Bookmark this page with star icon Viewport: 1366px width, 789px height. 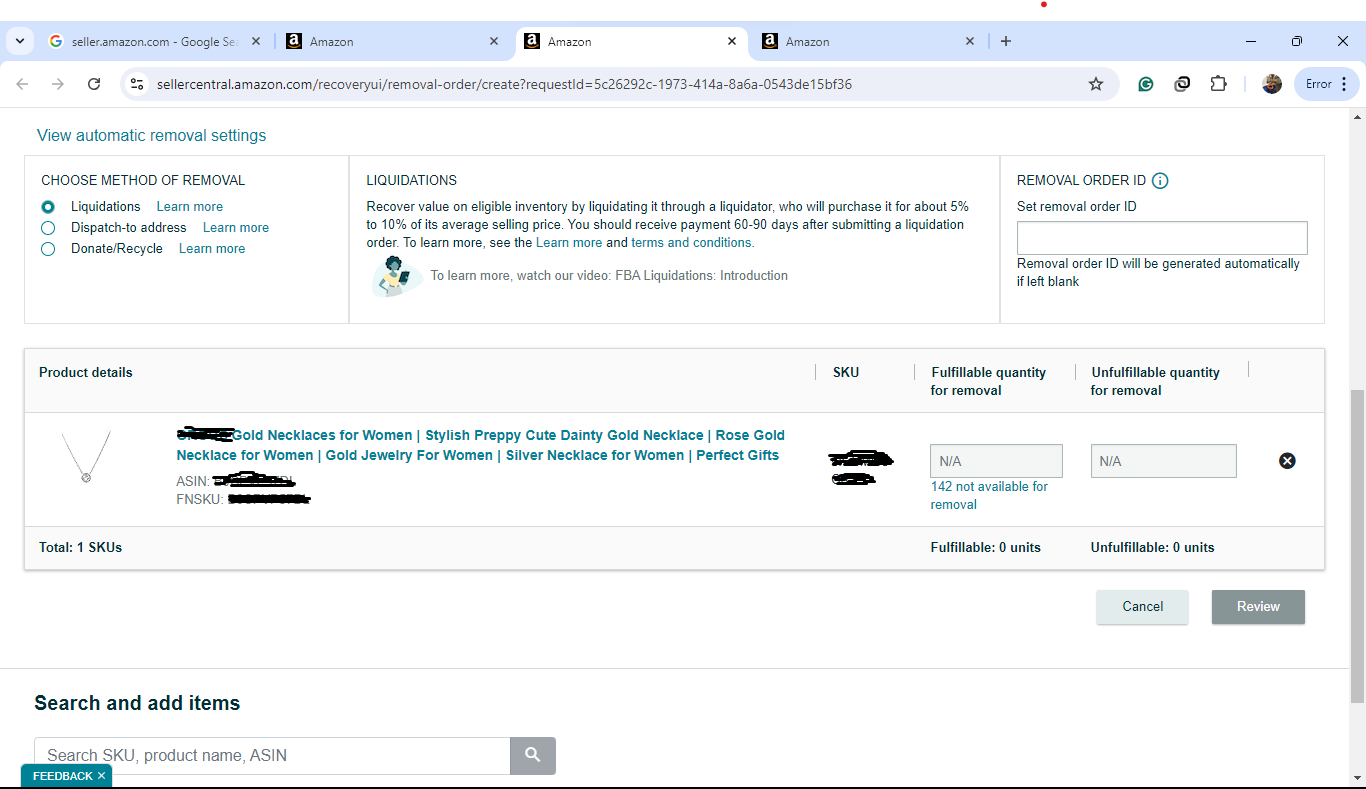coord(1096,84)
